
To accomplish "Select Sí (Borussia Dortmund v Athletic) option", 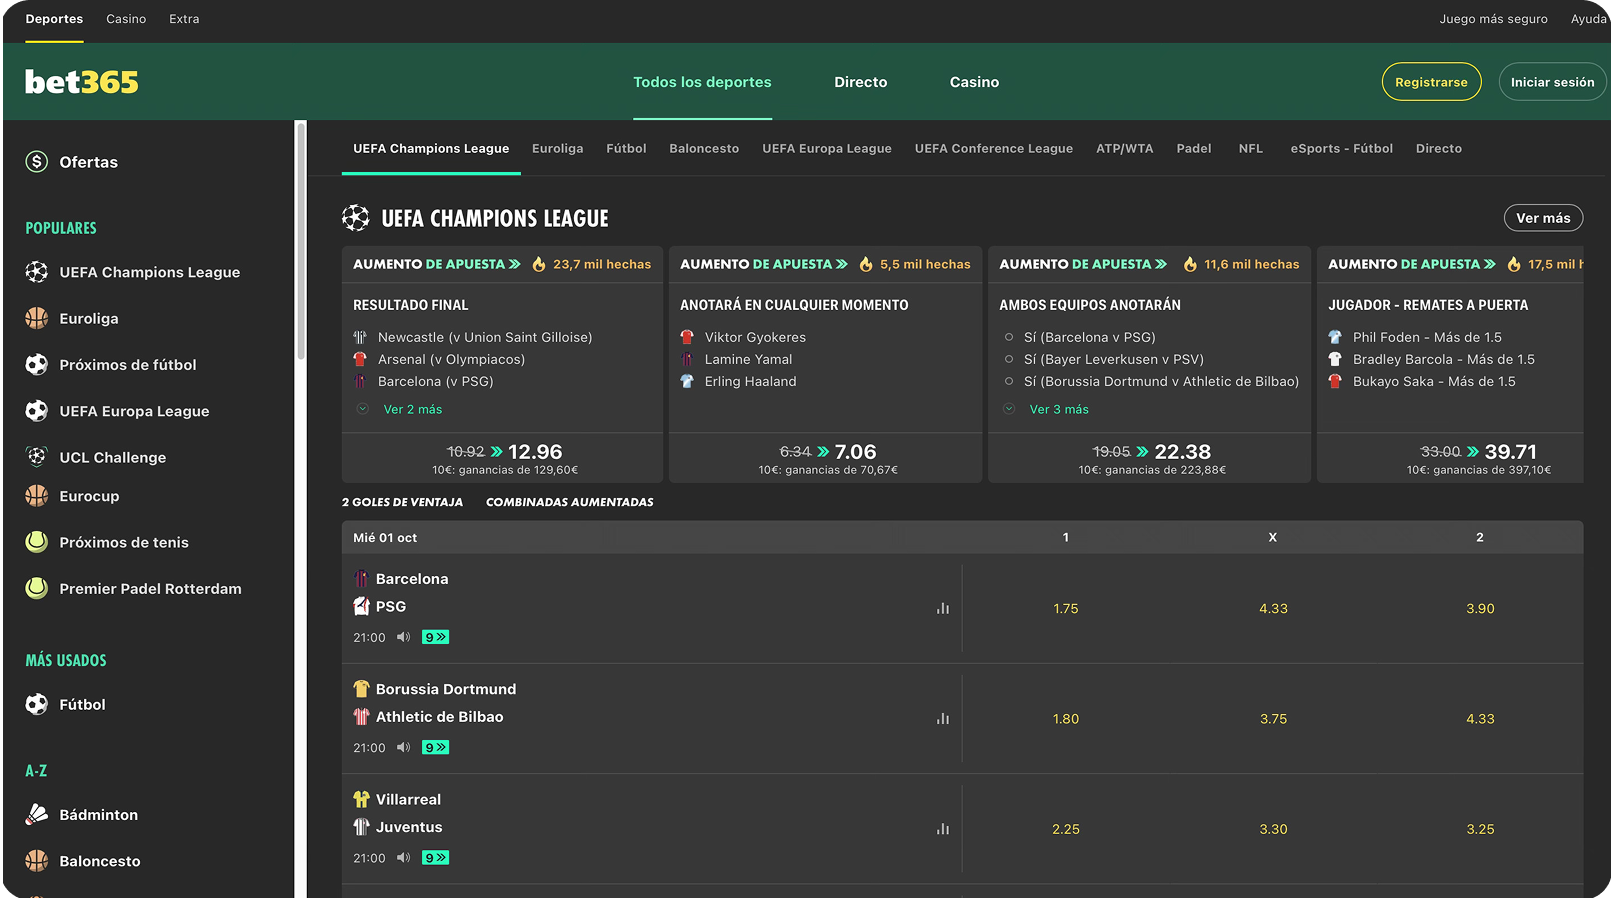I will (1009, 381).
